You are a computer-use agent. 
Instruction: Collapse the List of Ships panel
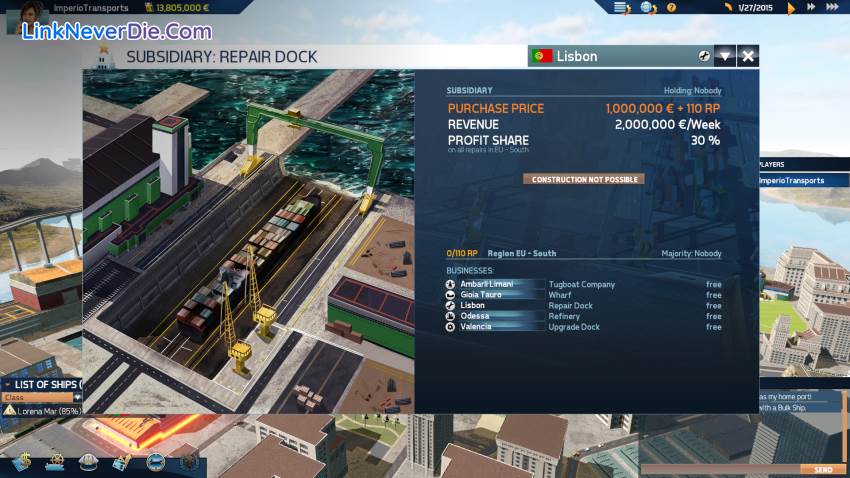tap(7, 384)
